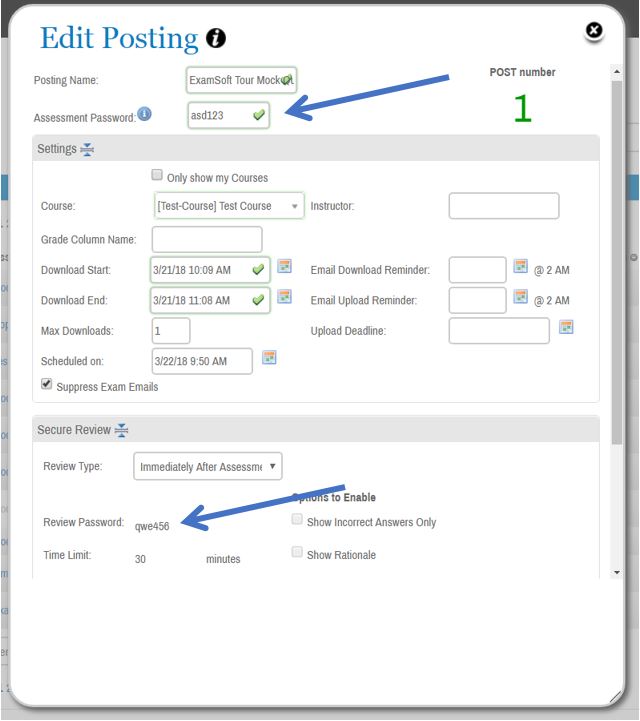This screenshot has height=721, width=640.
Task: Click the Max Downloads field
Action: 171,330
